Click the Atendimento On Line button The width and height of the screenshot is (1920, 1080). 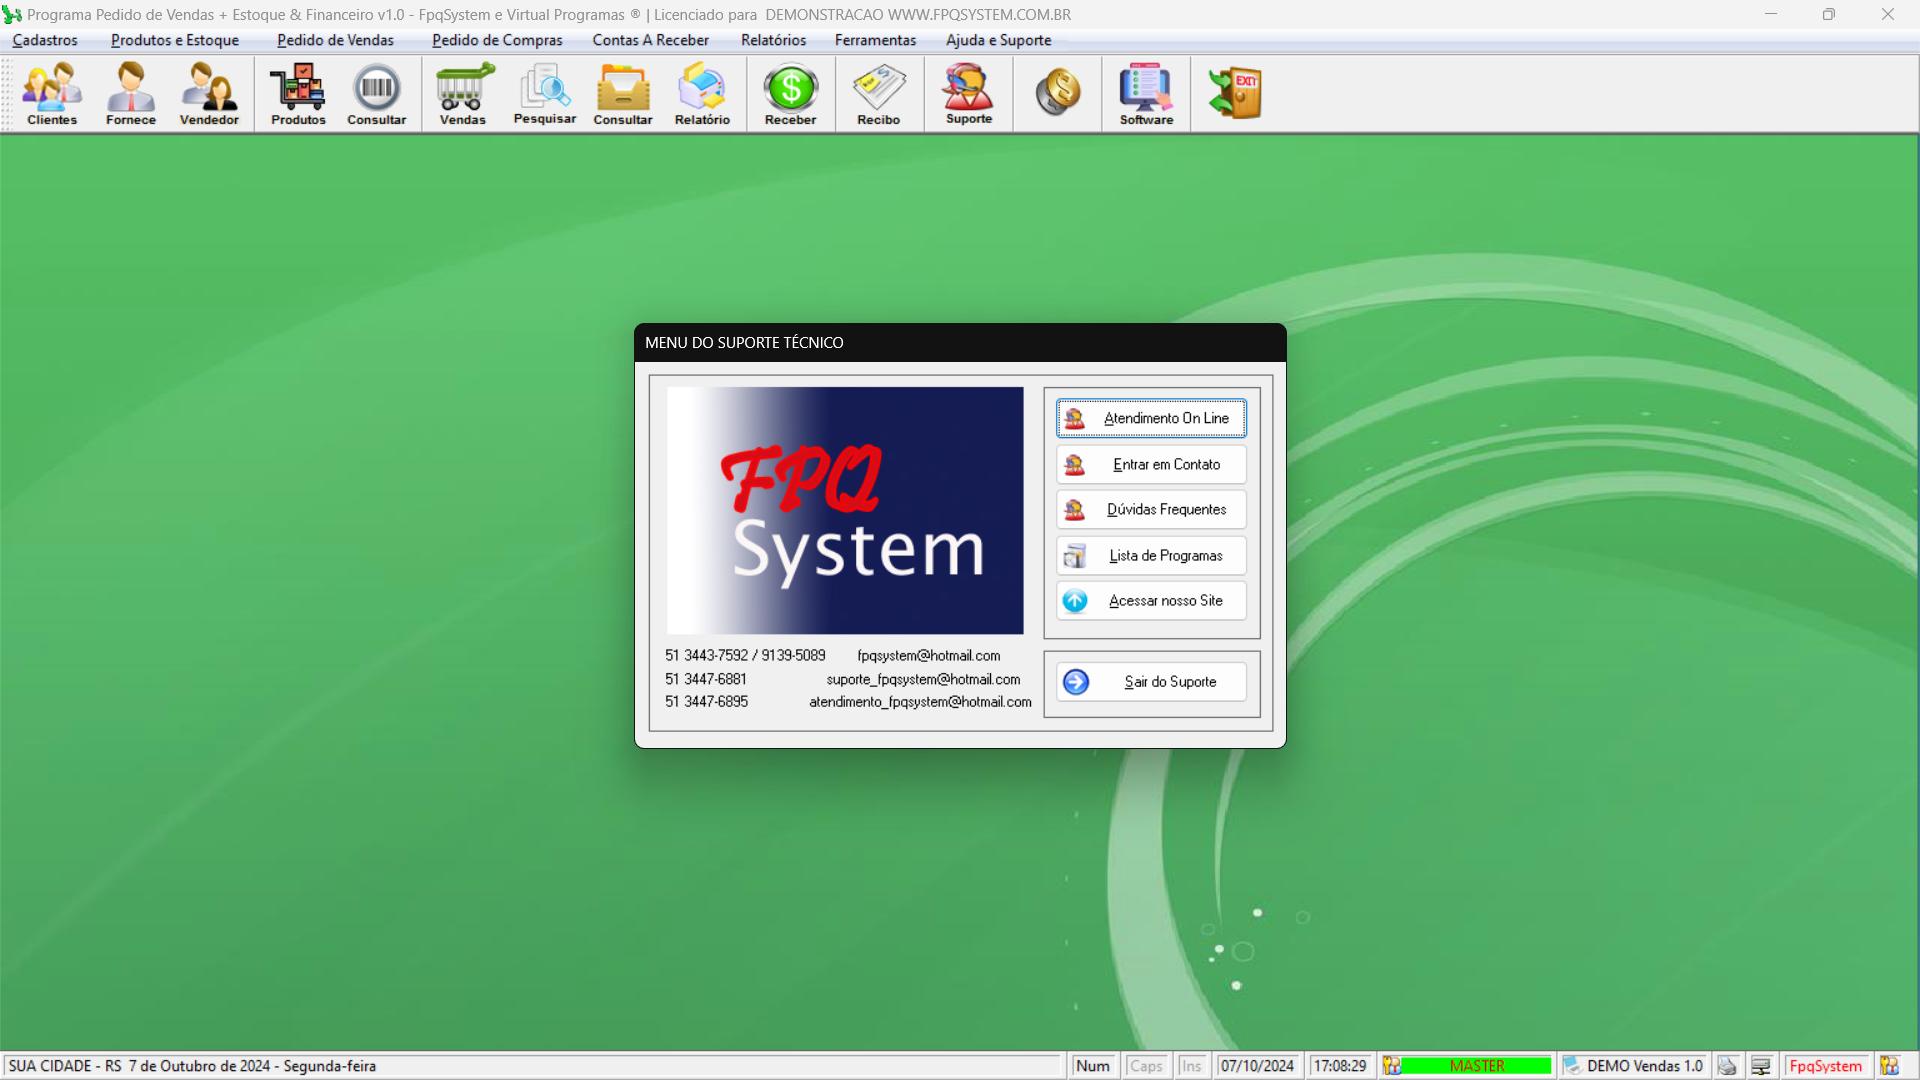click(1151, 418)
